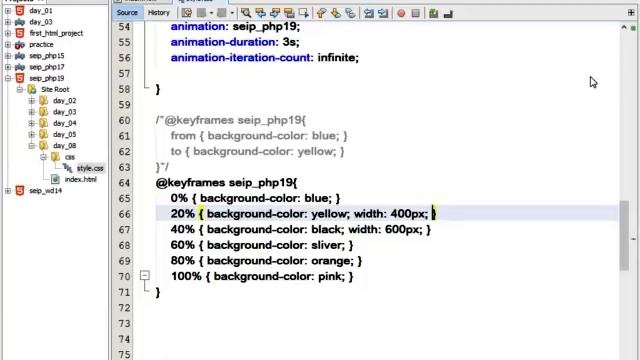Screen dimensions: 640x360
Task: Select the day_08 folder name
Action: tap(64, 146)
